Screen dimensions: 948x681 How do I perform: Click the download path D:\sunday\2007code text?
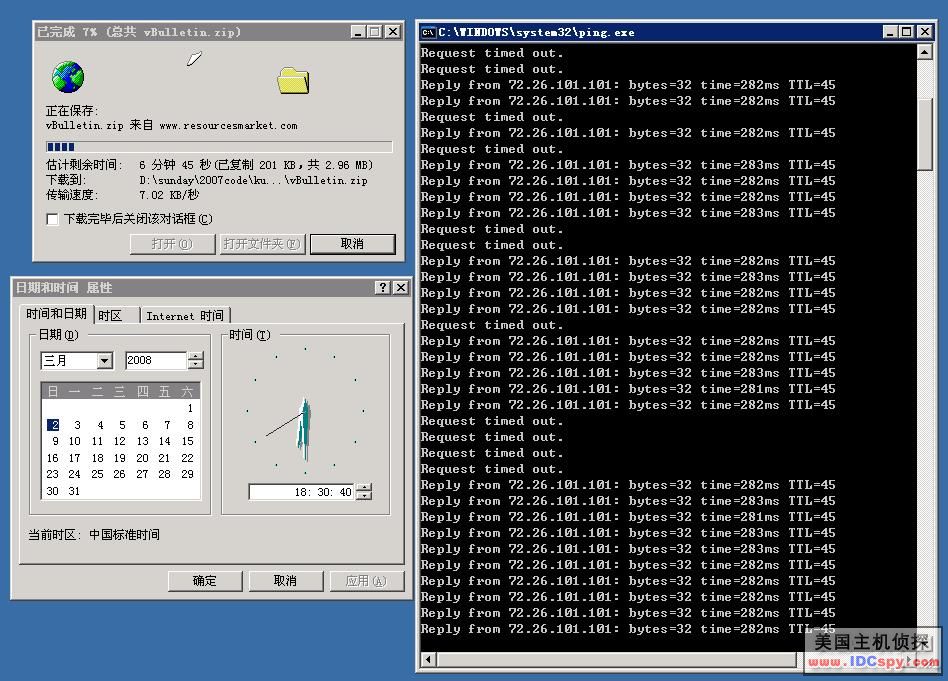253,180
